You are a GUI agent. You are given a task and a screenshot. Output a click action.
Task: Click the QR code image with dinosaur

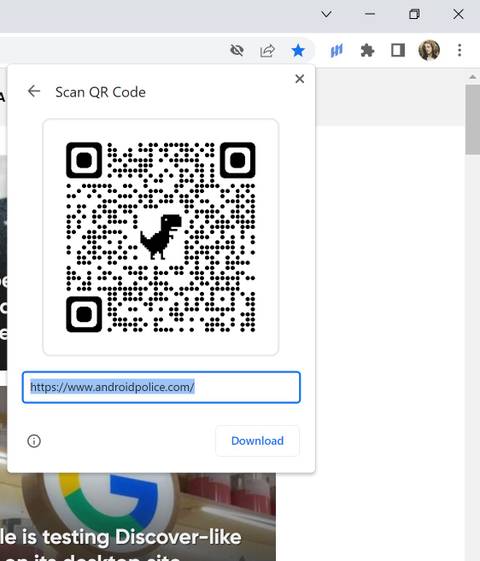click(x=161, y=237)
